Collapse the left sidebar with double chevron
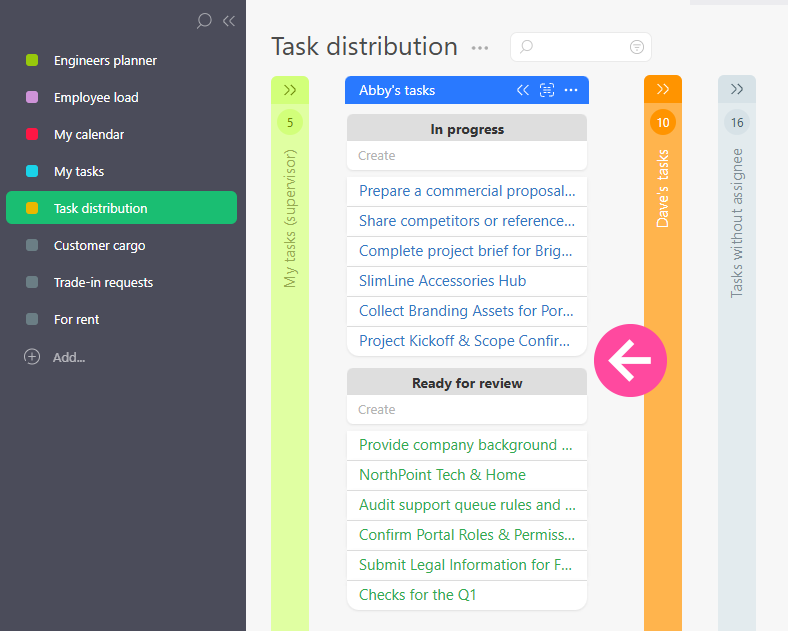This screenshot has width=788, height=631. pyautogui.click(x=229, y=20)
